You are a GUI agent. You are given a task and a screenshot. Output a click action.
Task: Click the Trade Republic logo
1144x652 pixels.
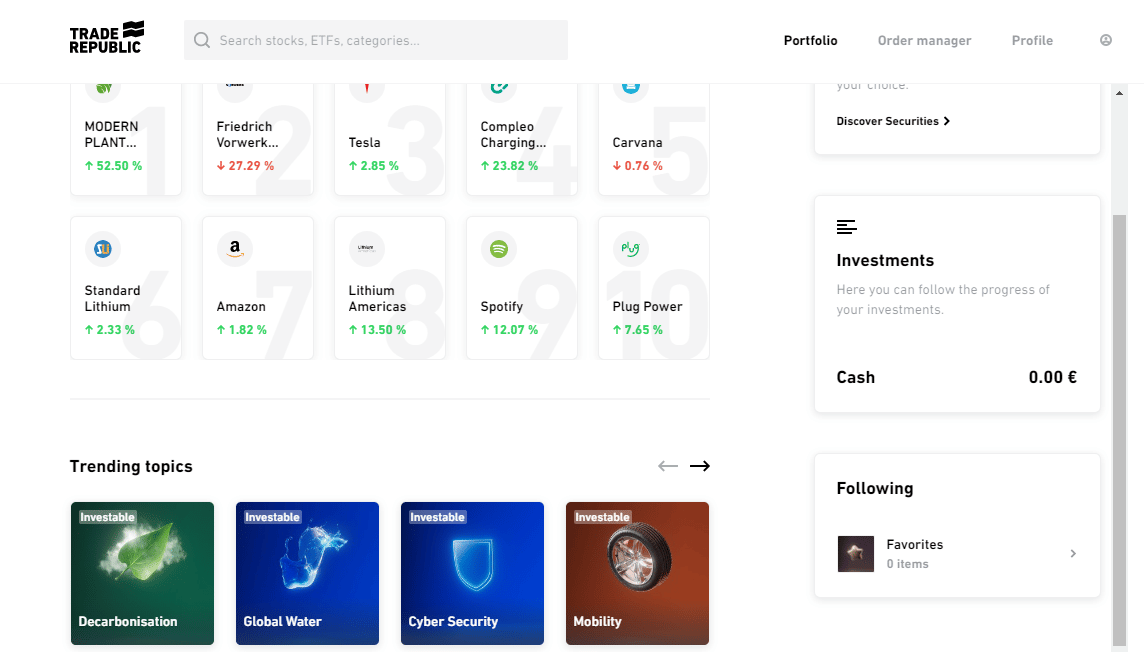click(107, 38)
